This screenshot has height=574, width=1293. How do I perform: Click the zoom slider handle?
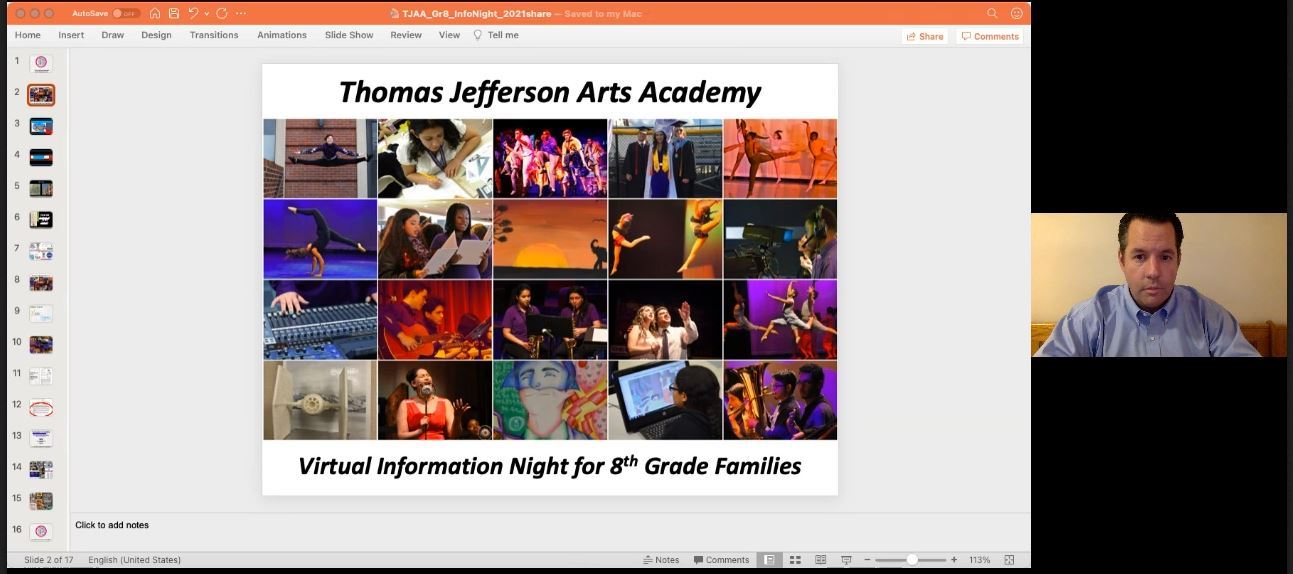pyautogui.click(x=912, y=560)
